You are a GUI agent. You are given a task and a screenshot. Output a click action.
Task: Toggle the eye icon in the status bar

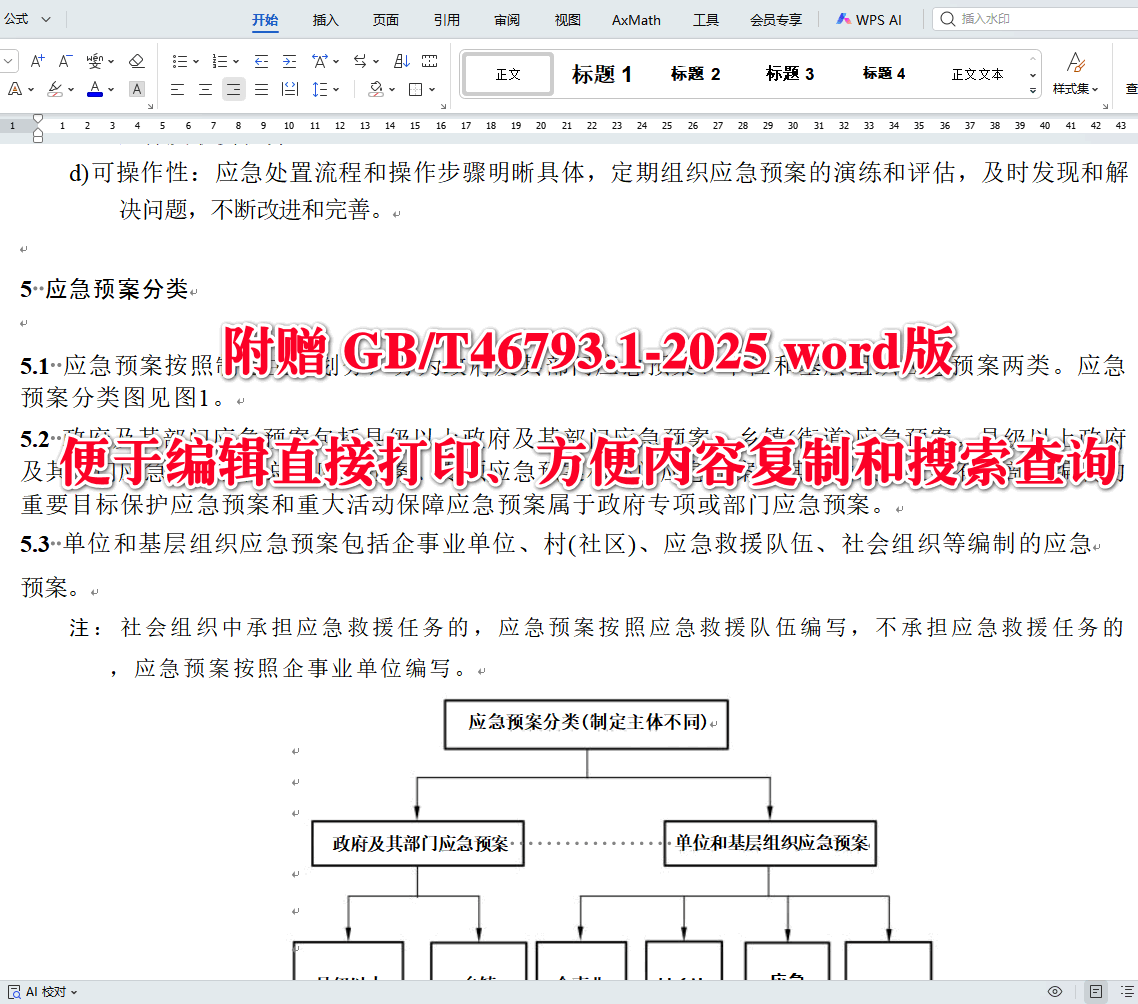tap(1053, 993)
